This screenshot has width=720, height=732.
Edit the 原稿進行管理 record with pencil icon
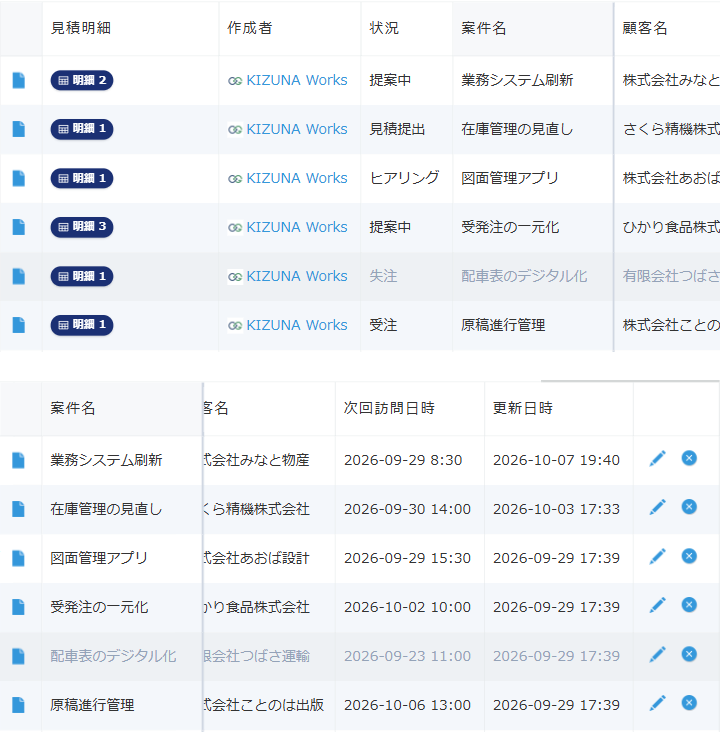pos(657,703)
